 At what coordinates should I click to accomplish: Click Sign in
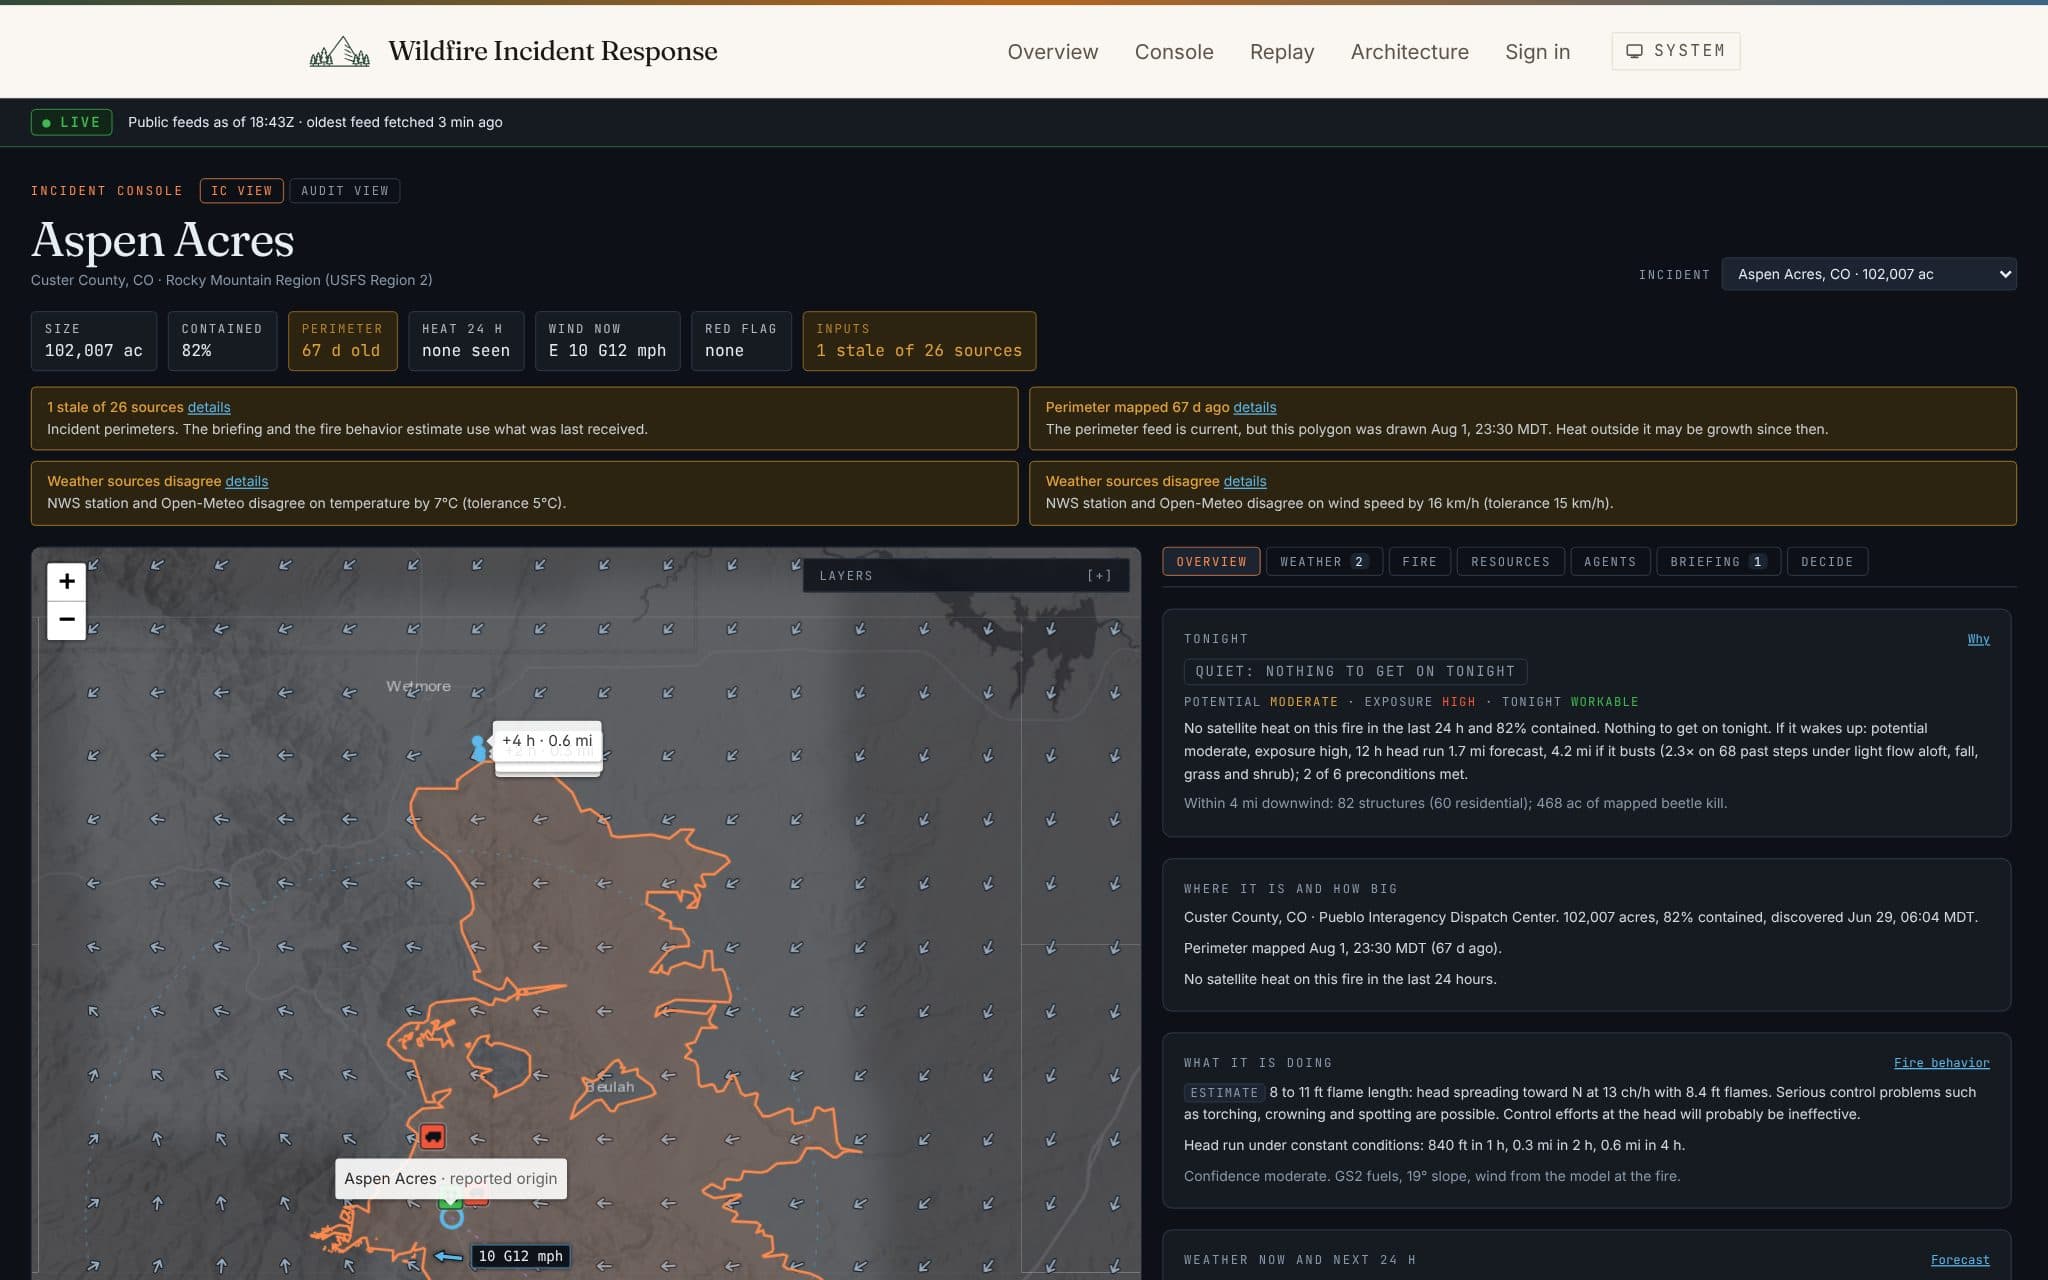tap(1537, 52)
